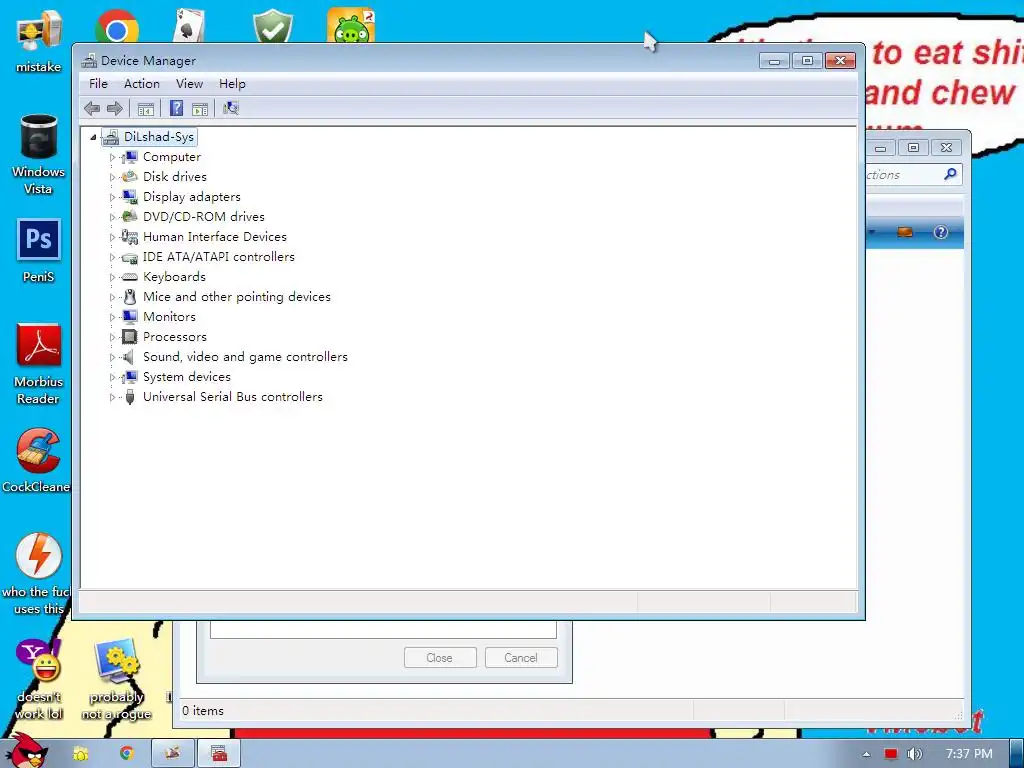The width and height of the screenshot is (1024, 768).
Task: Collapse the DiLshad-Sys root node
Action: [x=93, y=137]
